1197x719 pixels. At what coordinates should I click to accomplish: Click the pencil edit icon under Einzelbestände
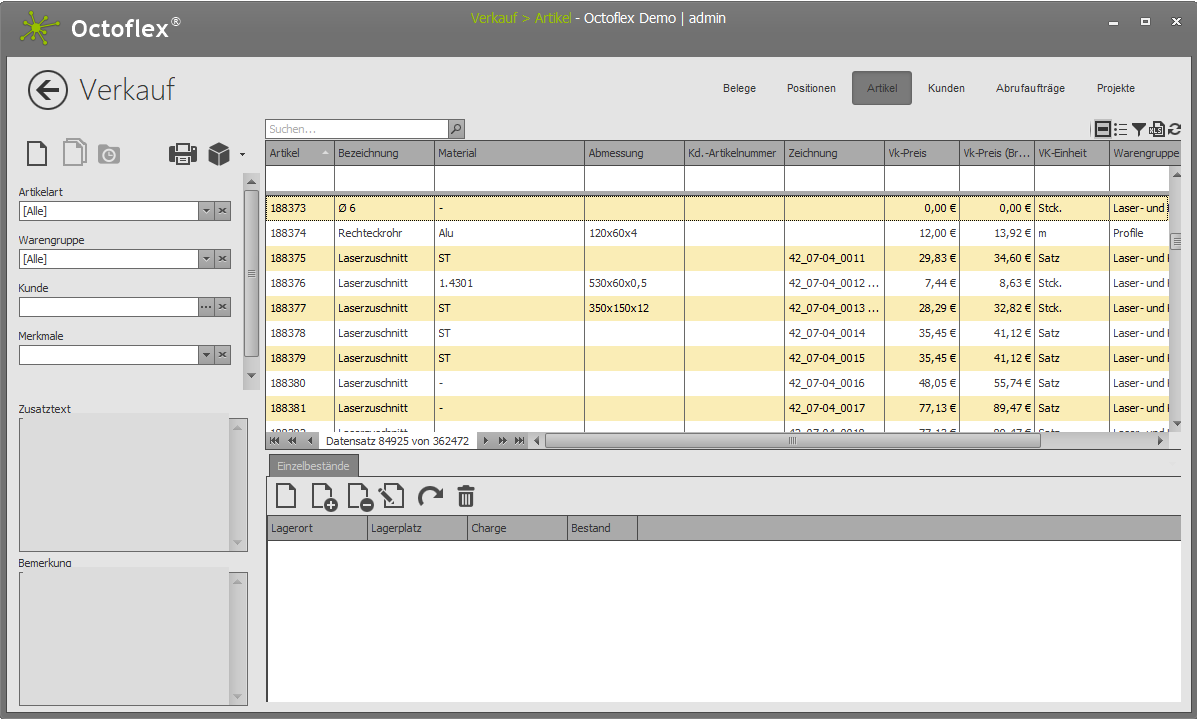(392, 496)
